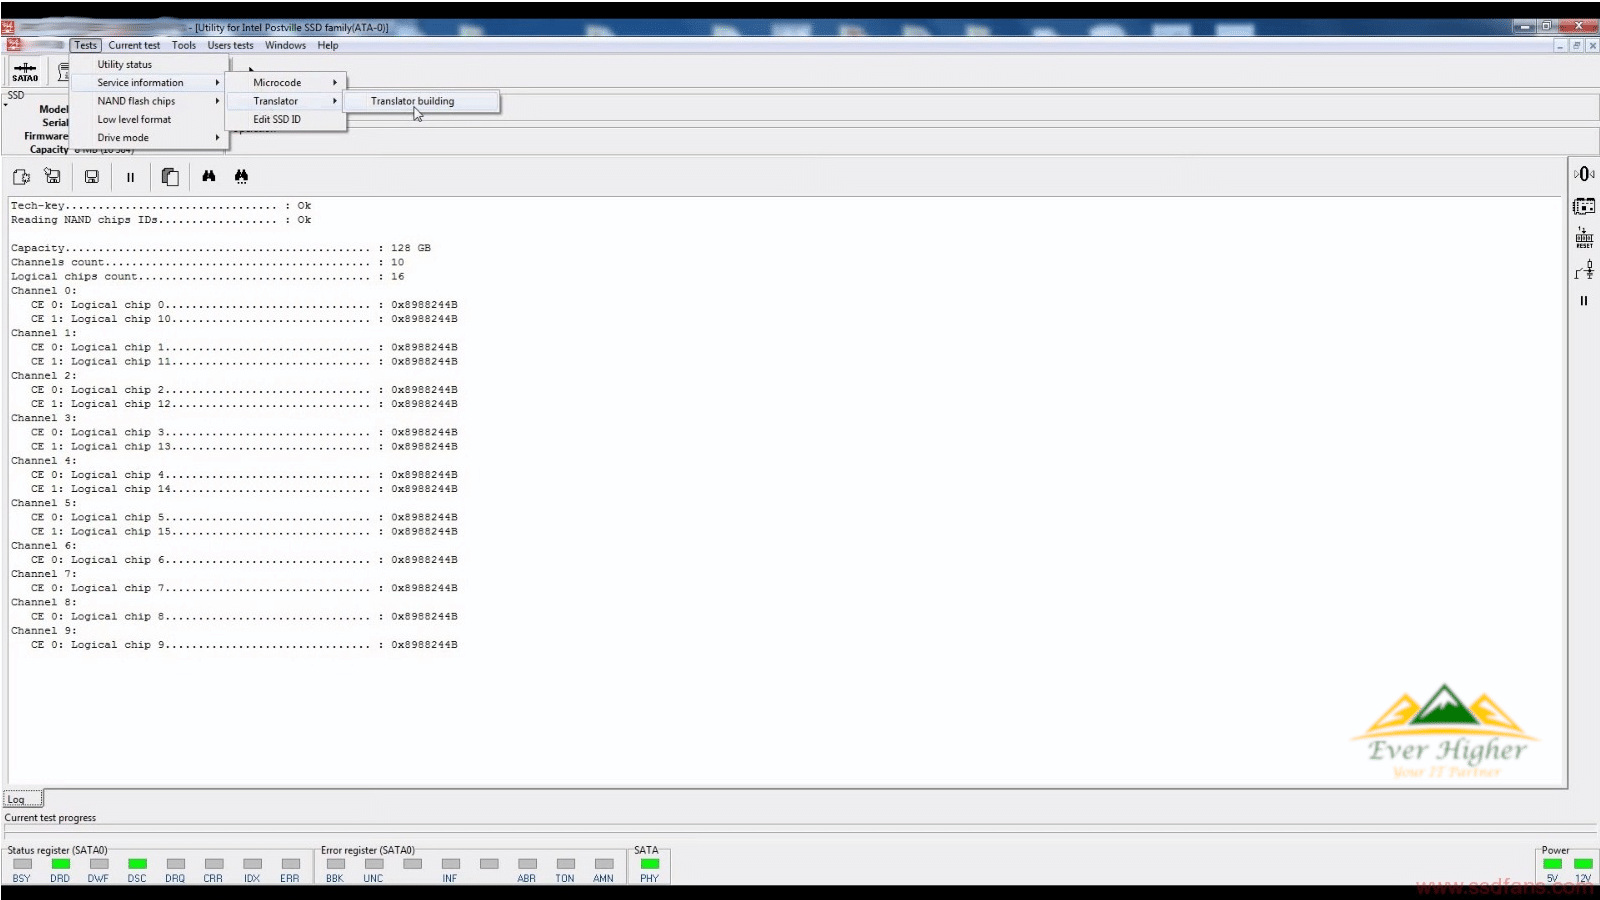Click the pause icon in log toolbar
This screenshot has width=1600, height=900.
tap(130, 177)
